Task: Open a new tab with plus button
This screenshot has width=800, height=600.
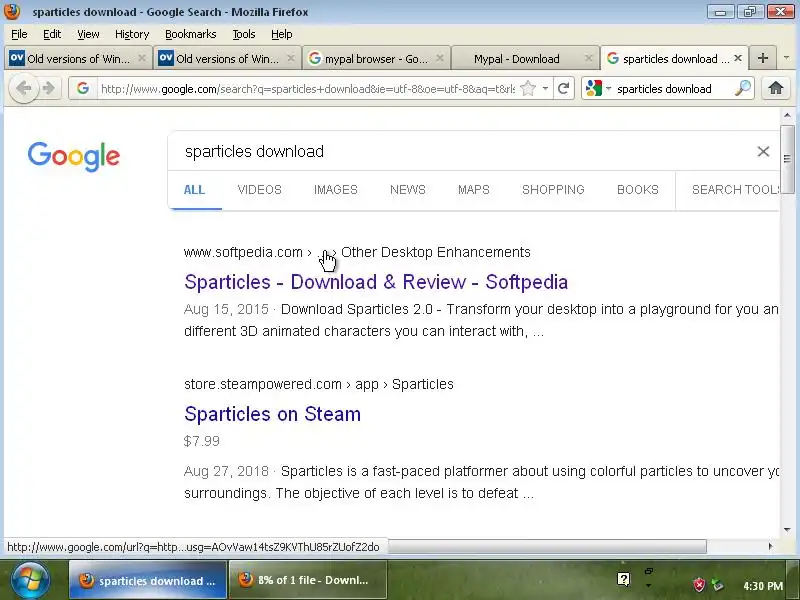Action: [x=763, y=58]
